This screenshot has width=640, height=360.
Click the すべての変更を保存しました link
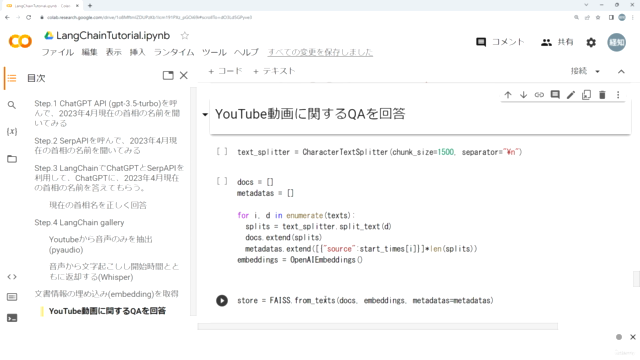pos(320,52)
